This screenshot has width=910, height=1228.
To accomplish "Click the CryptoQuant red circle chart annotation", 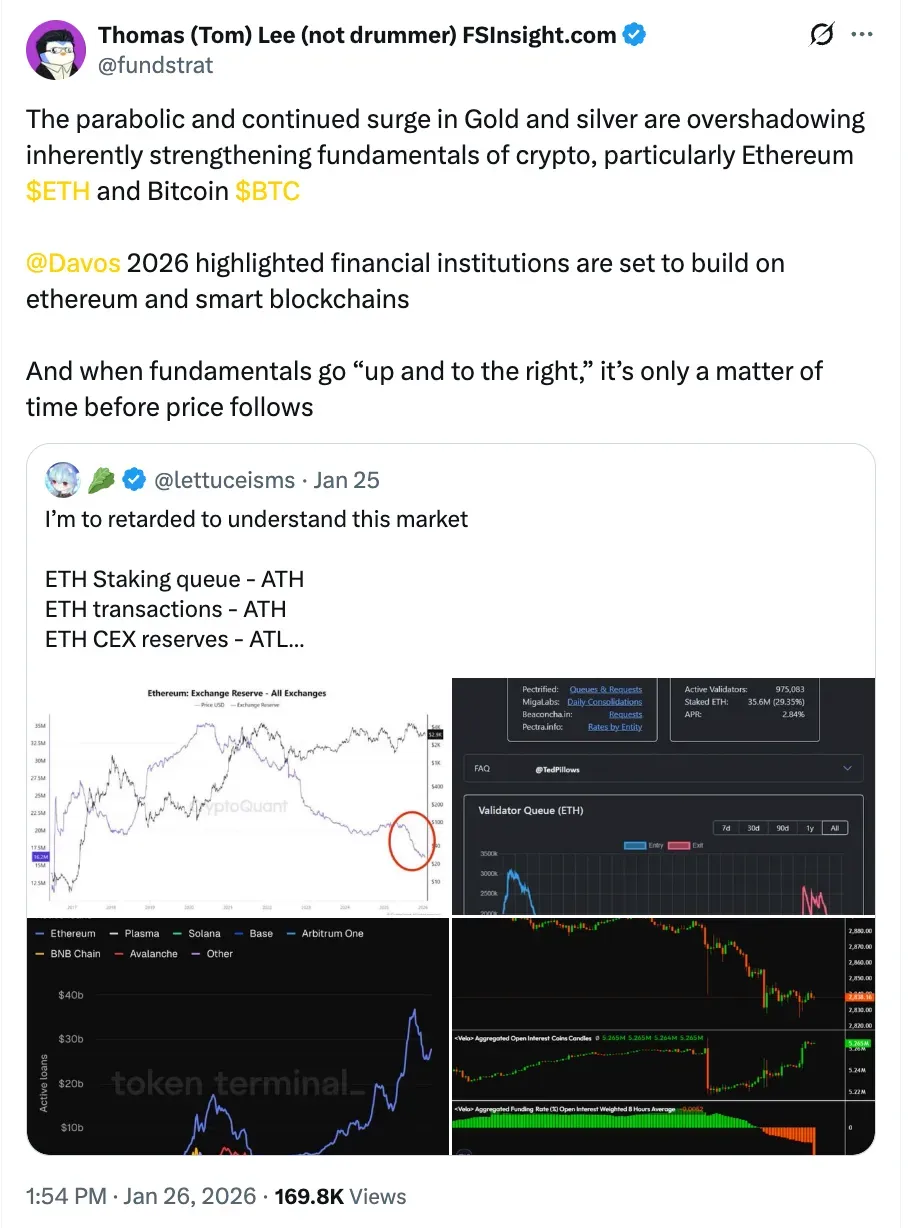I will [410, 838].
